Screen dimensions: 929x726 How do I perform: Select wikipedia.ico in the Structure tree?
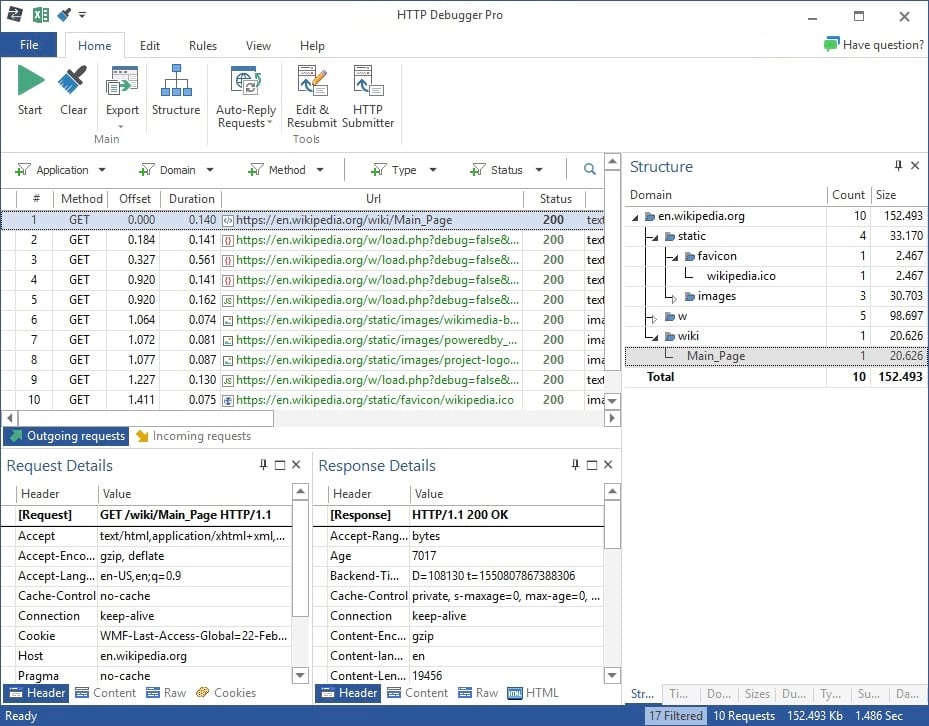pos(741,276)
